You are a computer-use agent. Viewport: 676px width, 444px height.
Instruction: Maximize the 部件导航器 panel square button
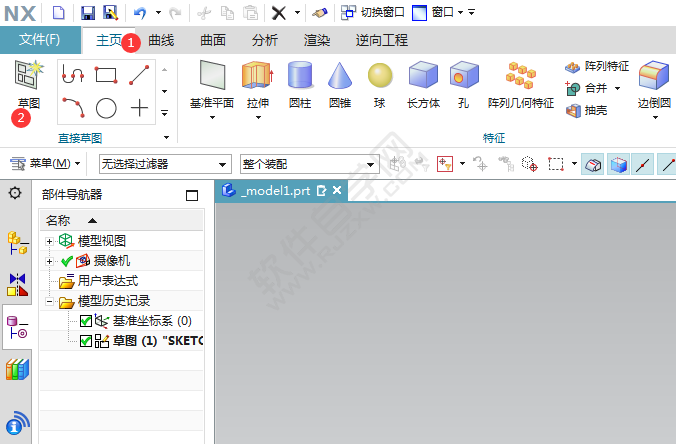tap(192, 196)
